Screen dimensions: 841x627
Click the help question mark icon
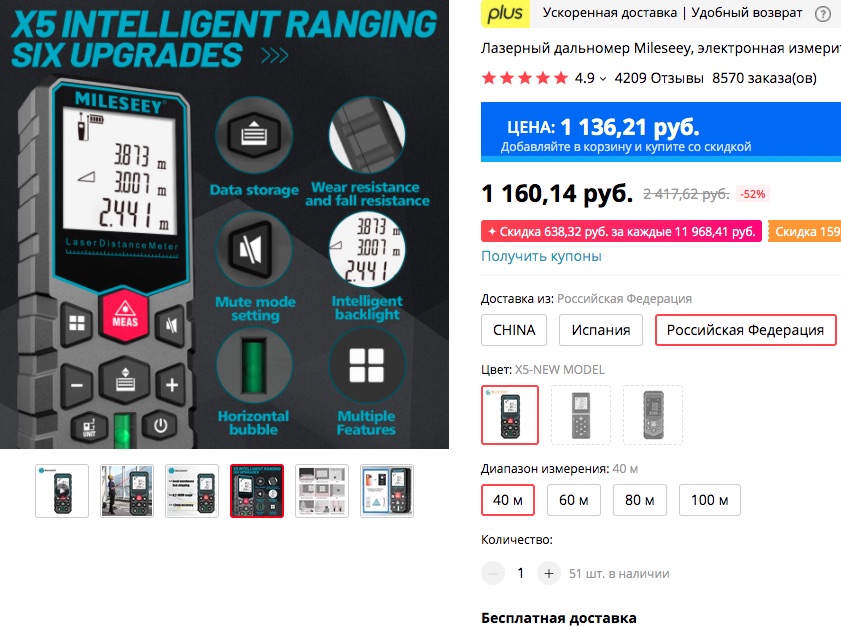click(x=822, y=13)
